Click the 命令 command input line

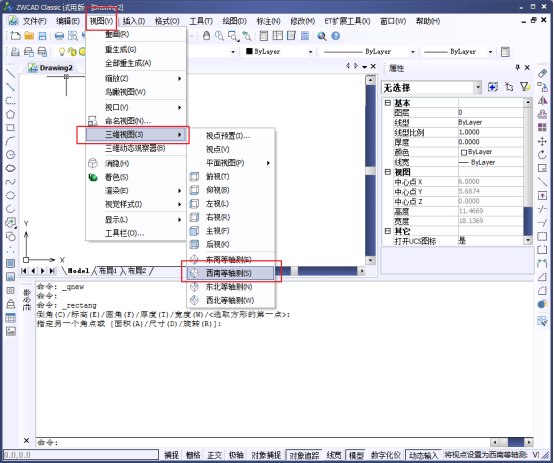pos(263,442)
